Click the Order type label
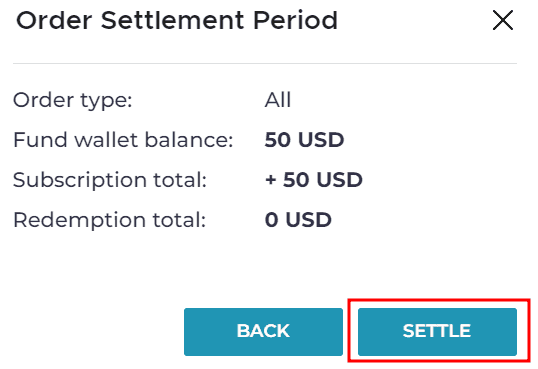The width and height of the screenshot is (538, 369). pos(72,101)
